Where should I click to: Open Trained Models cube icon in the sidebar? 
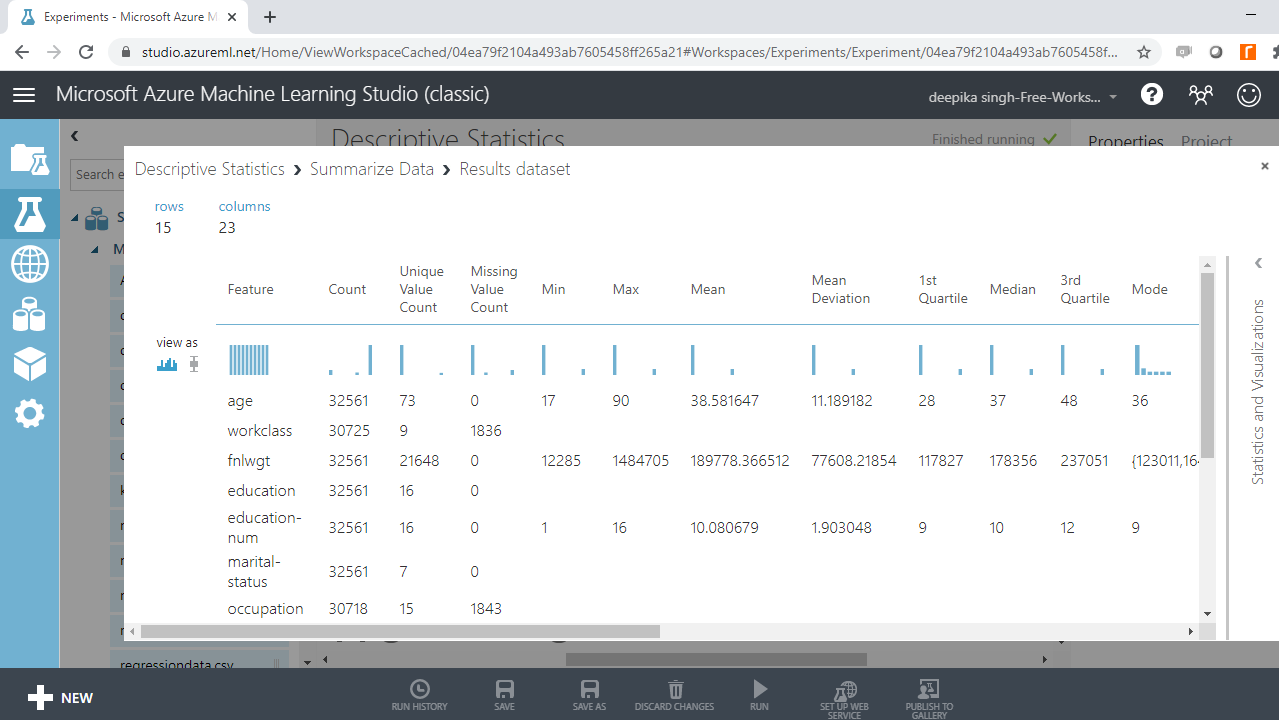tap(29, 364)
